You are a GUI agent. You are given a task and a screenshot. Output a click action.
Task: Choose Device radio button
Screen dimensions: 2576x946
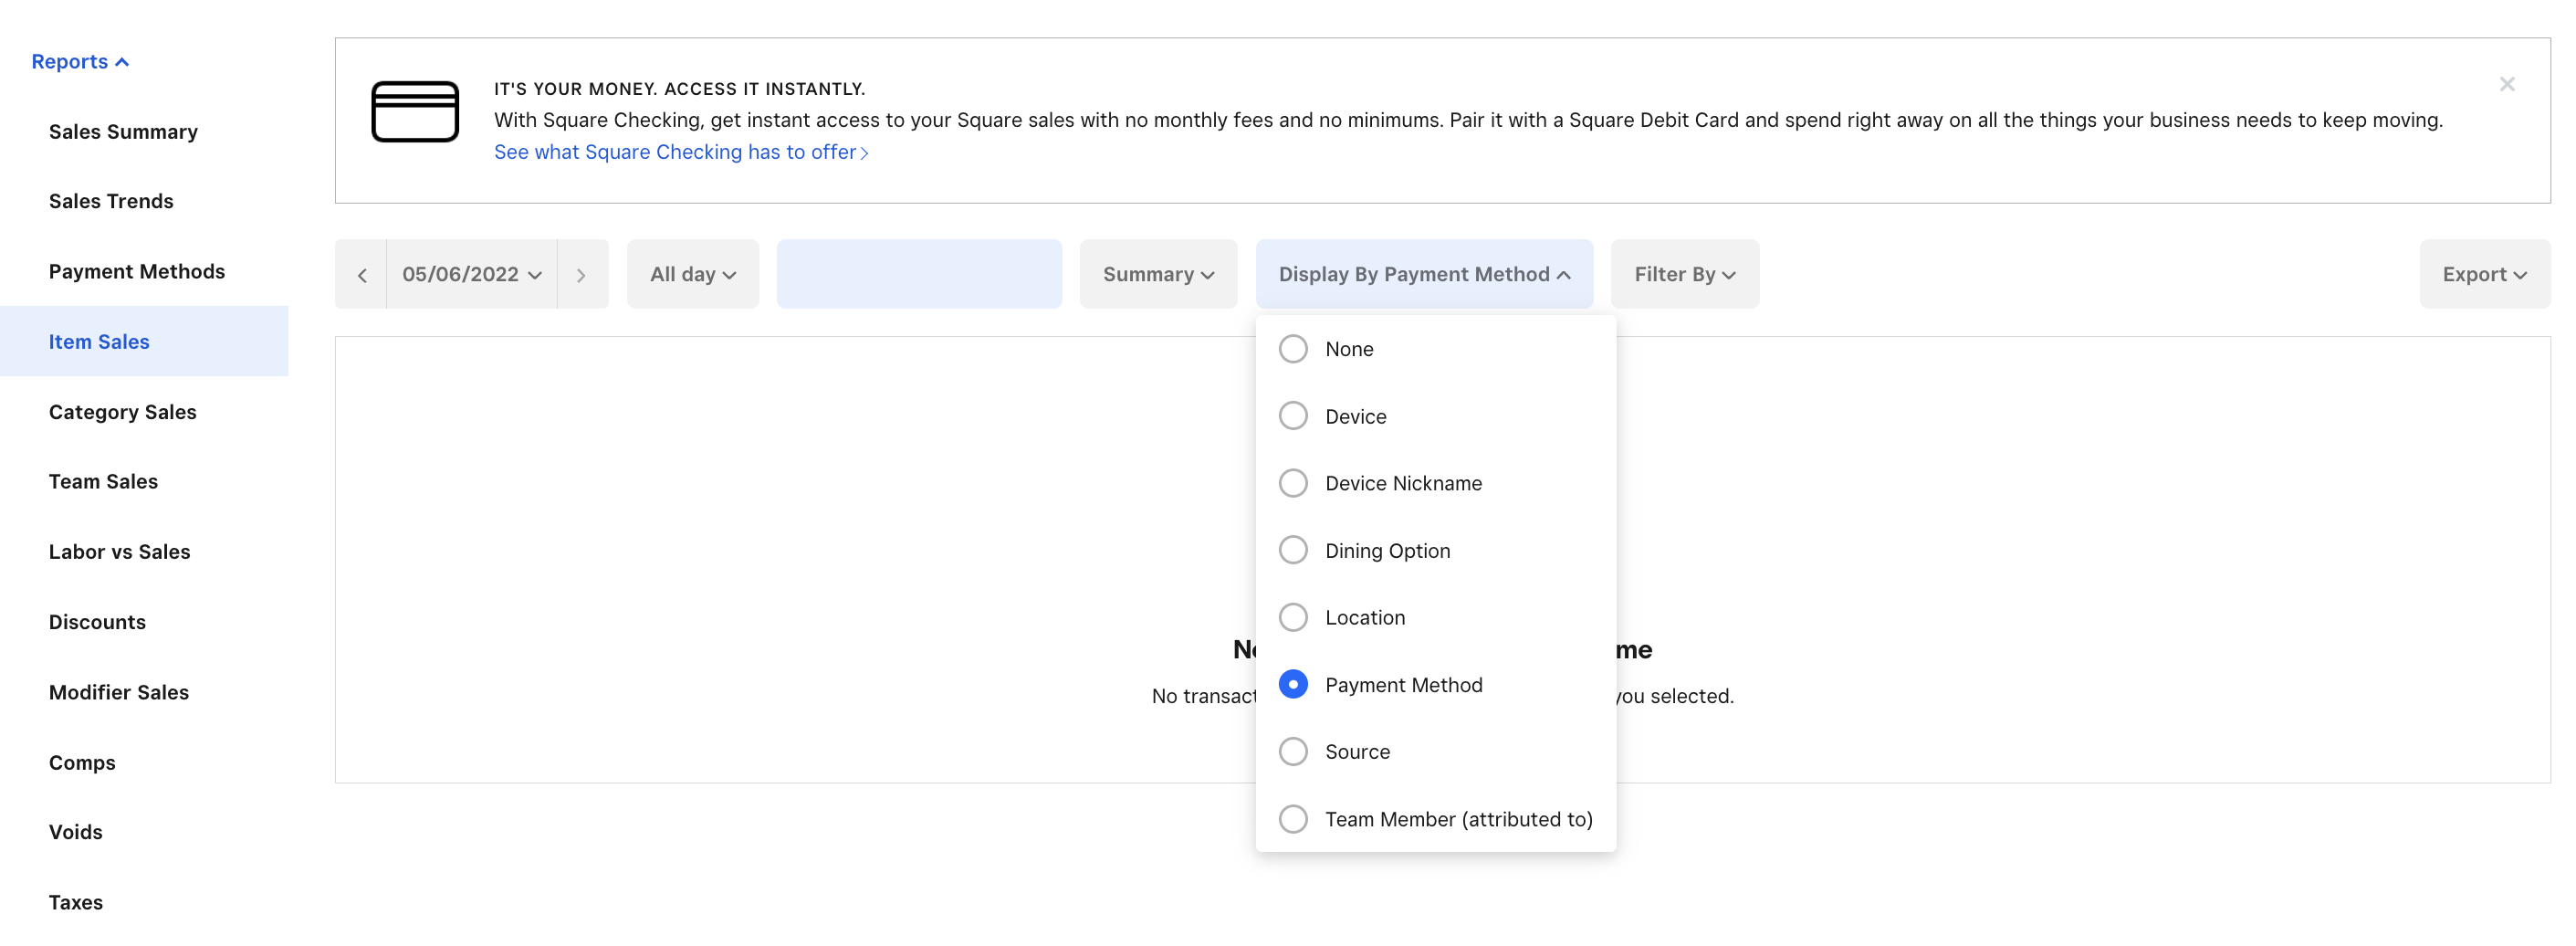pyautogui.click(x=1293, y=416)
